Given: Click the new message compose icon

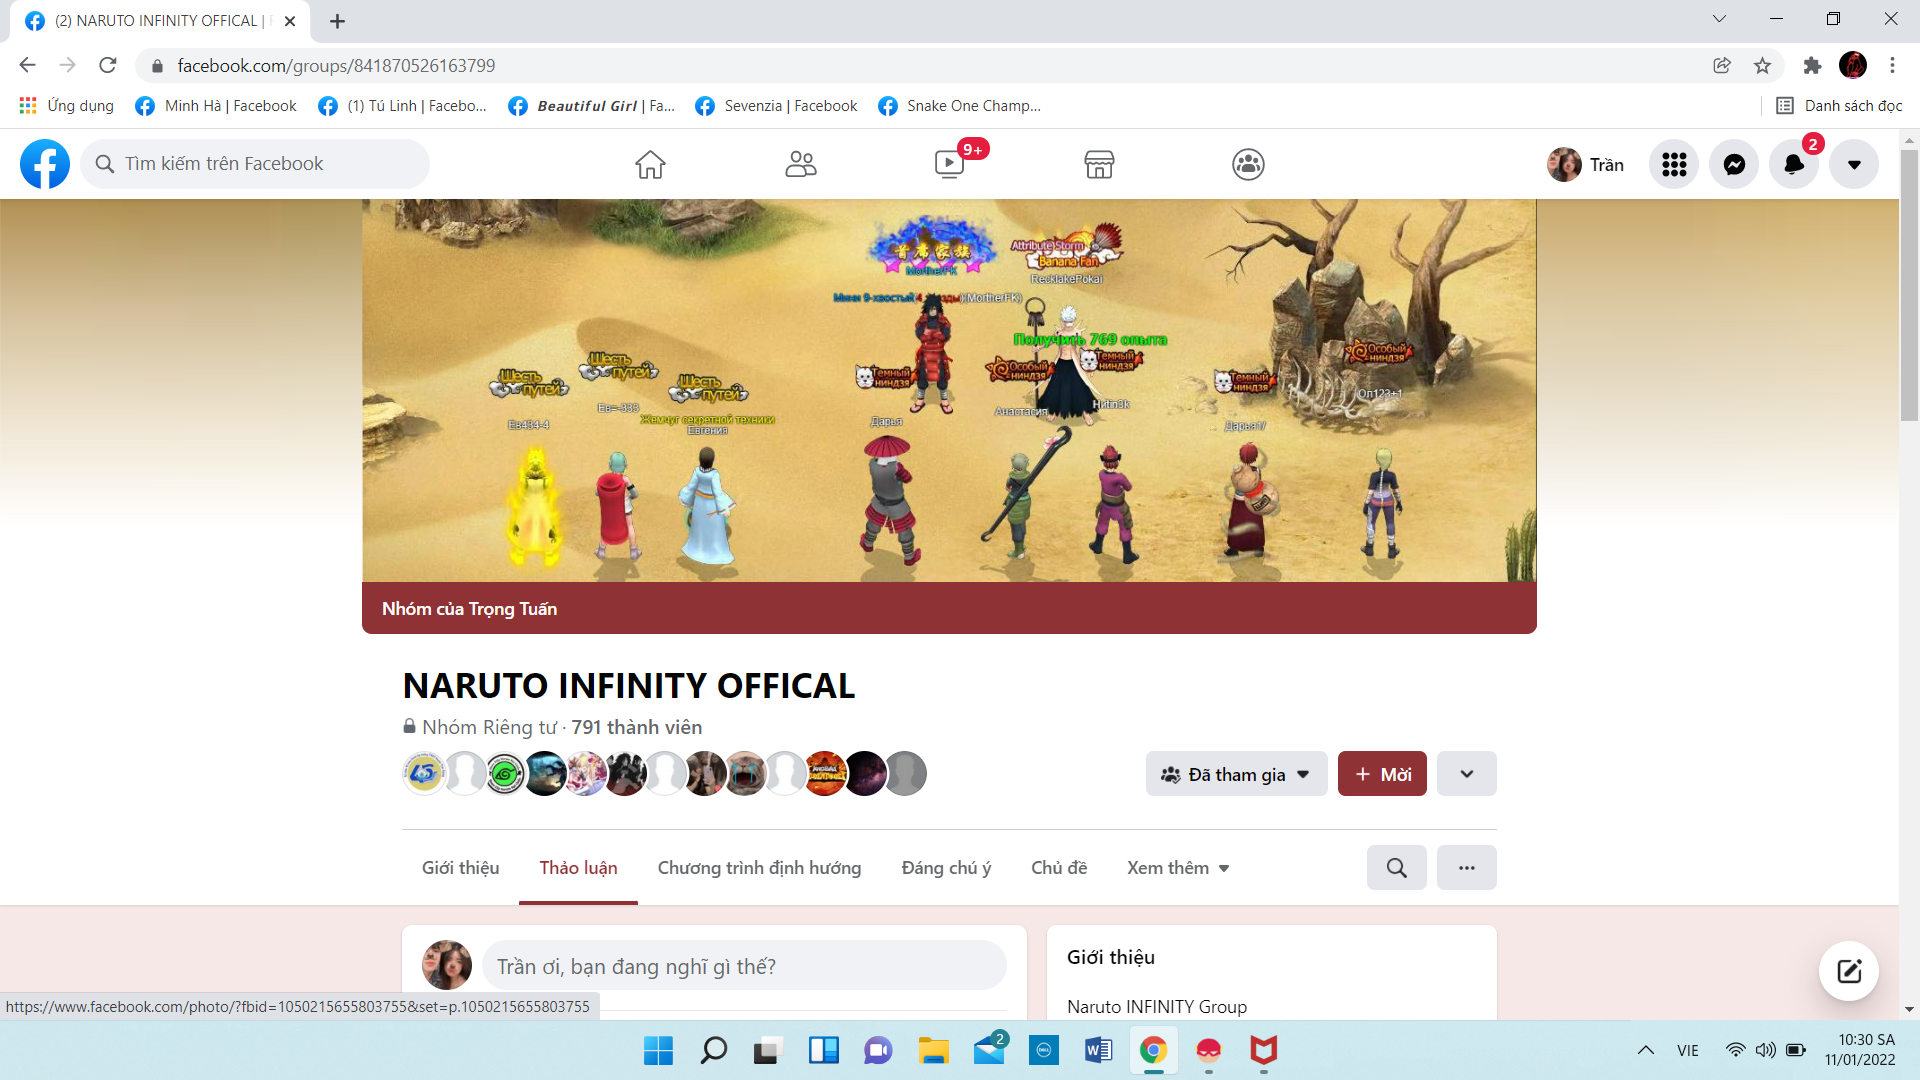Looking at the screenshot, I should [1848, 970].
